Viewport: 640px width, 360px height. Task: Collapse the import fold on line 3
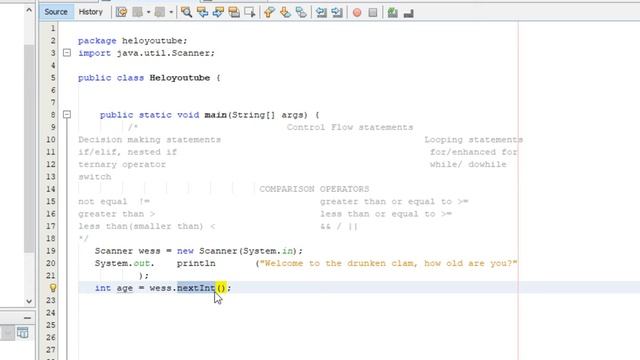click(x=67, y=53)
